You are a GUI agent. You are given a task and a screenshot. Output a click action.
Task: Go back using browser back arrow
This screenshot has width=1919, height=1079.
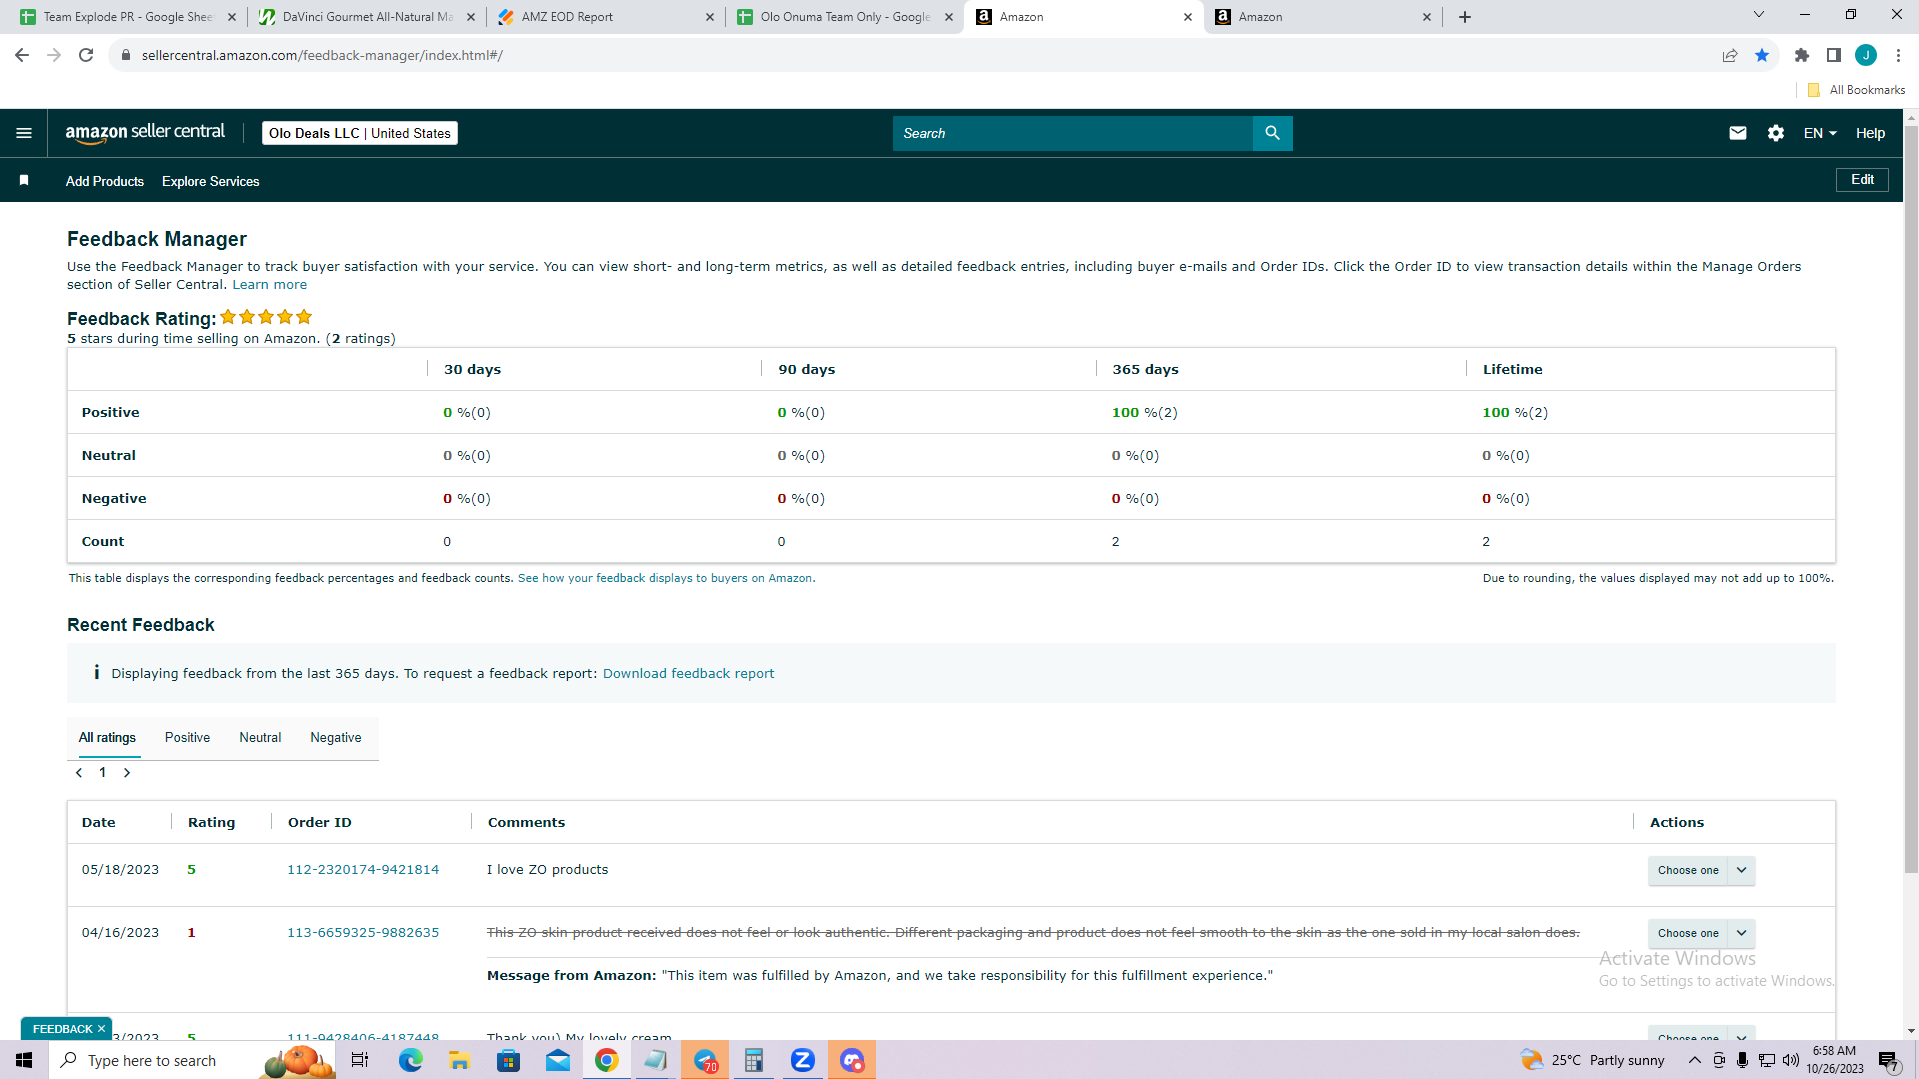(x=22, y=55)
